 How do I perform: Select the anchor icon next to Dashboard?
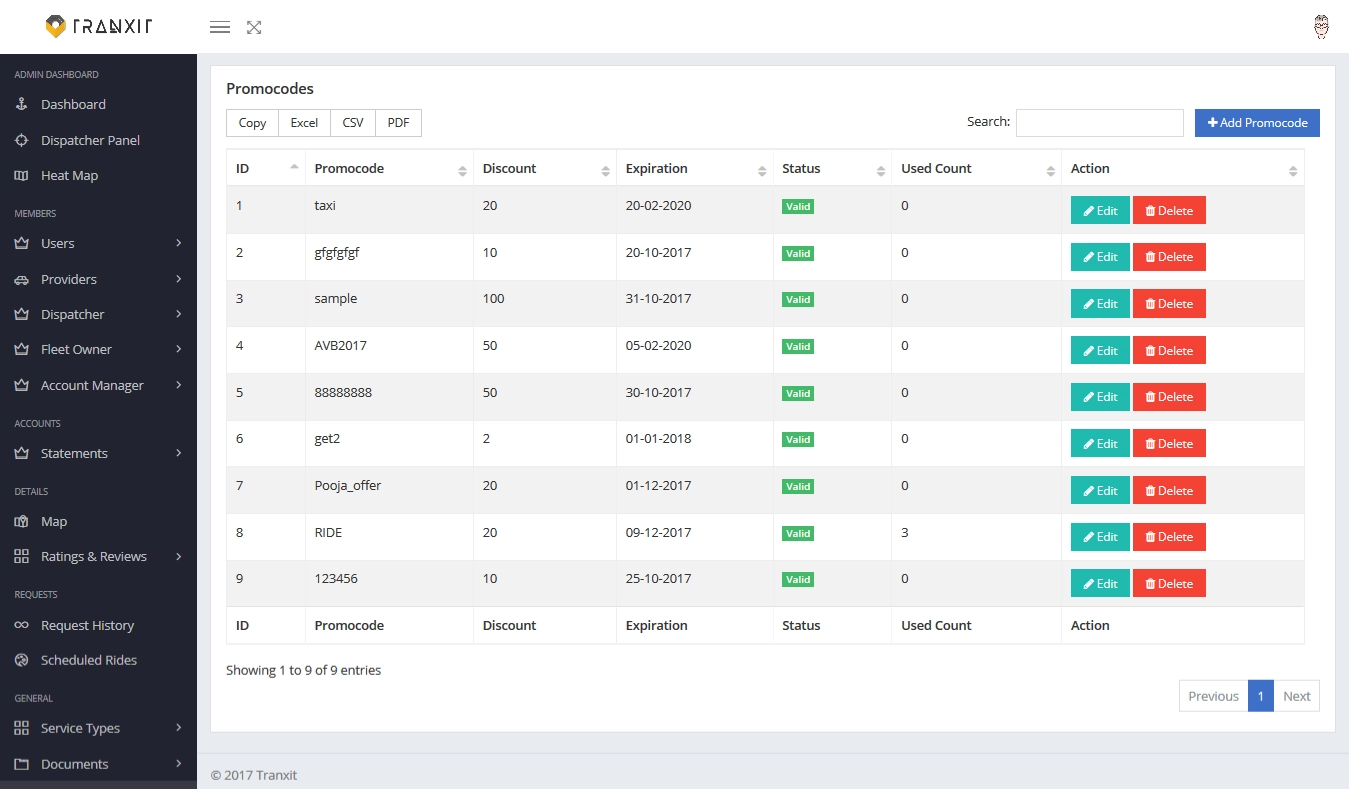(x=22, y=104)
